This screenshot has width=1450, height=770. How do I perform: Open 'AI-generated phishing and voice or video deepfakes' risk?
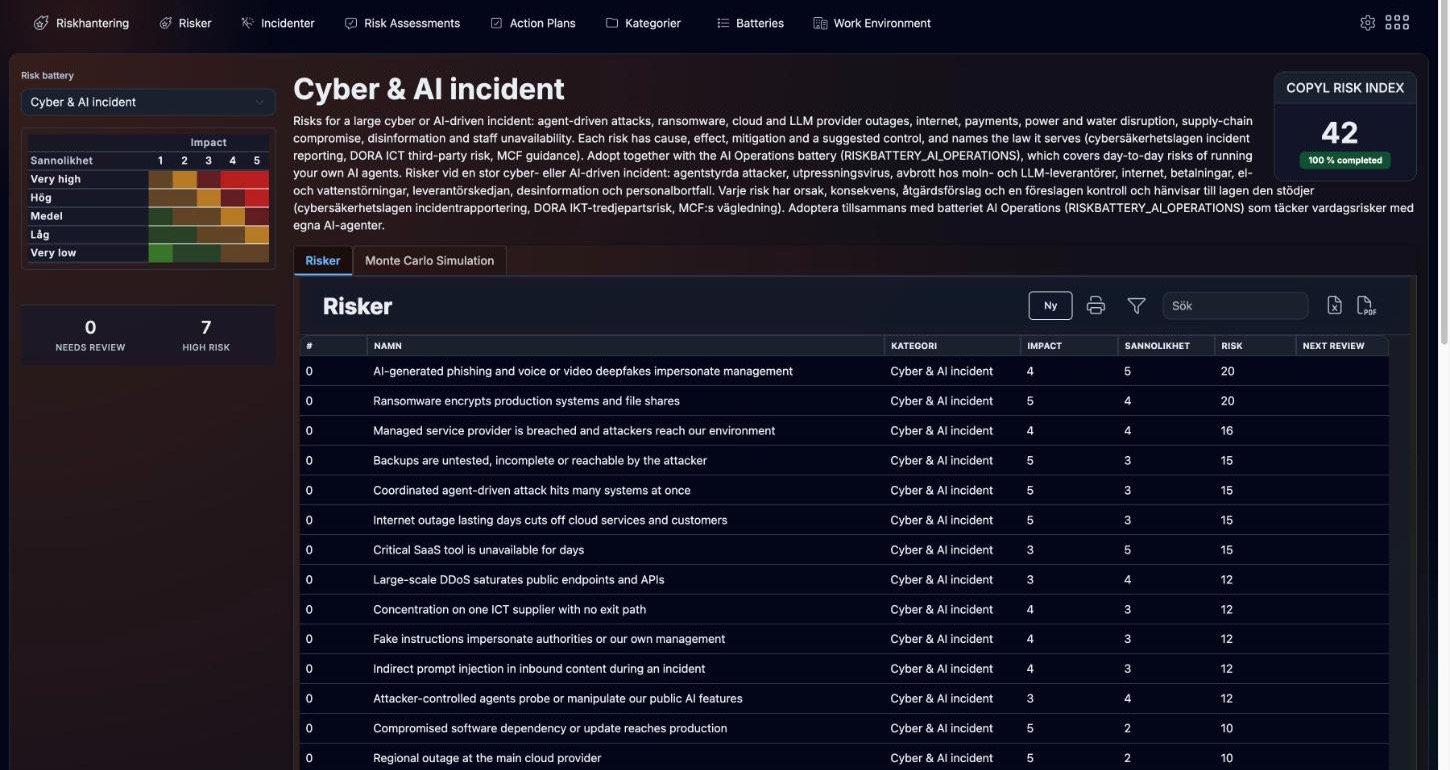844,371
